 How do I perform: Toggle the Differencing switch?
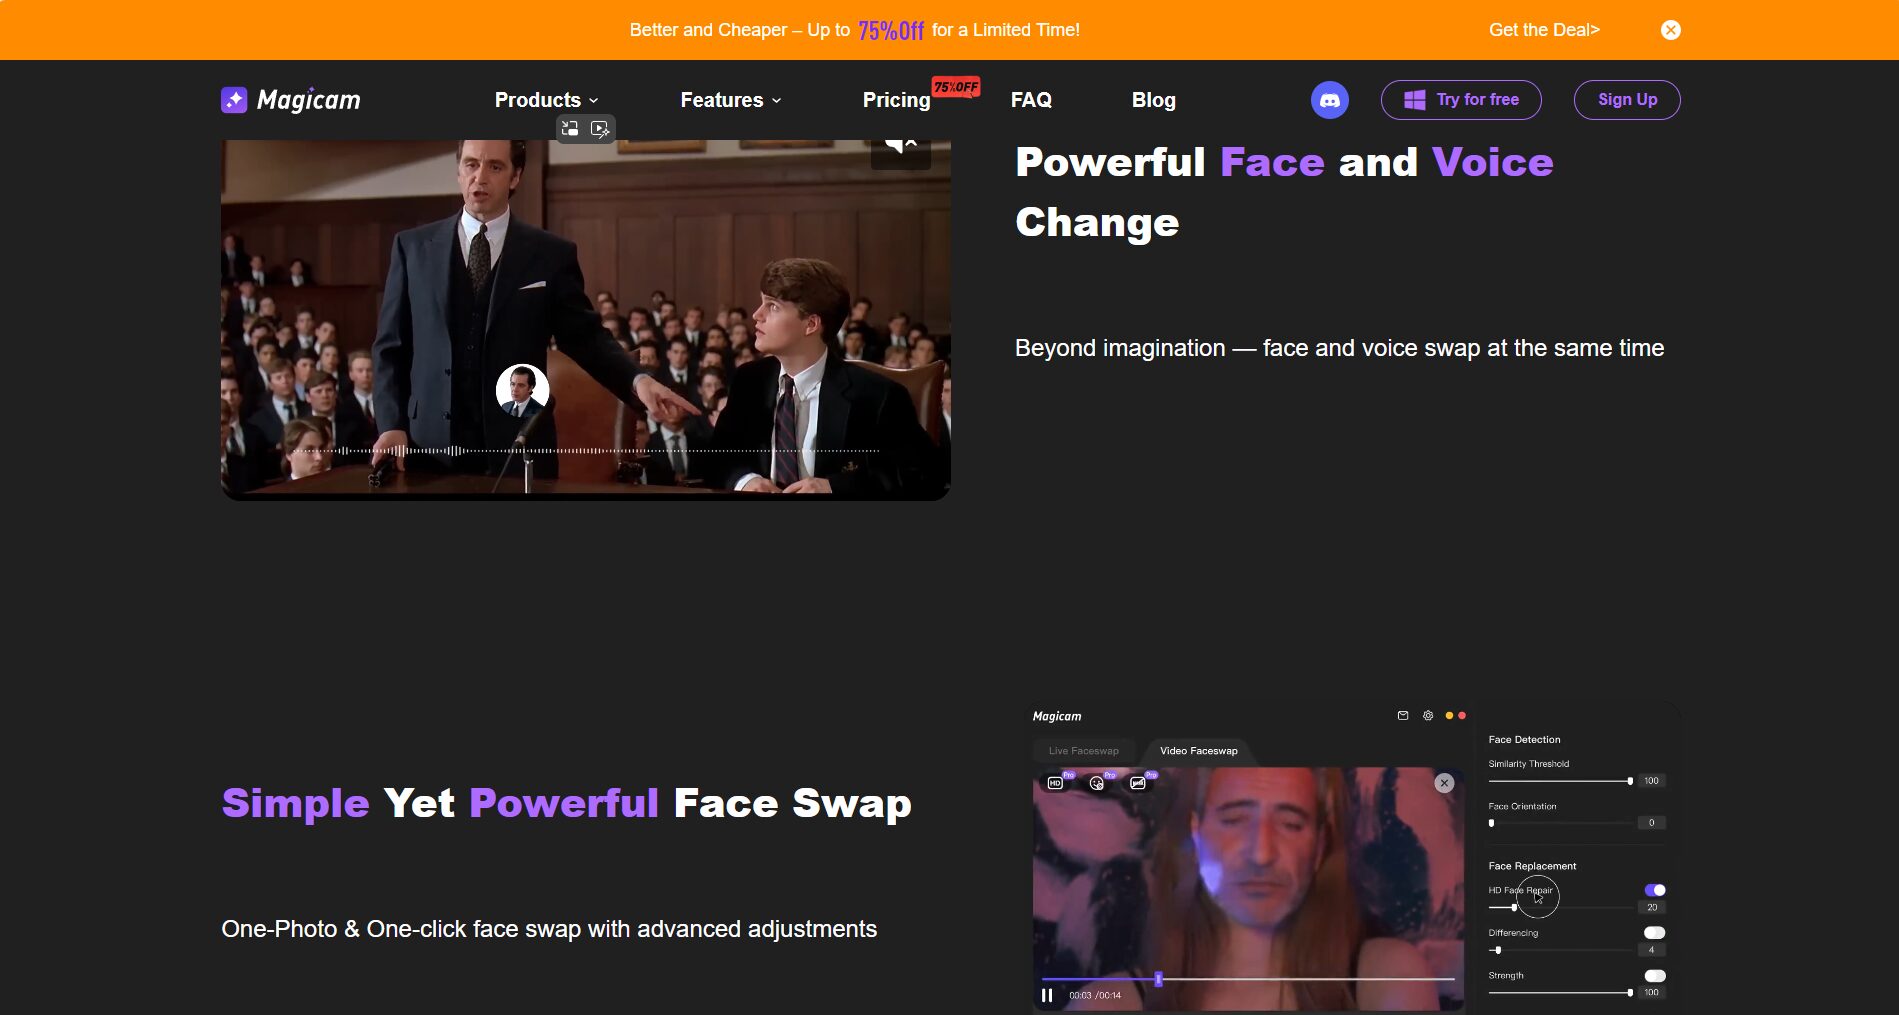[1655, 933]
